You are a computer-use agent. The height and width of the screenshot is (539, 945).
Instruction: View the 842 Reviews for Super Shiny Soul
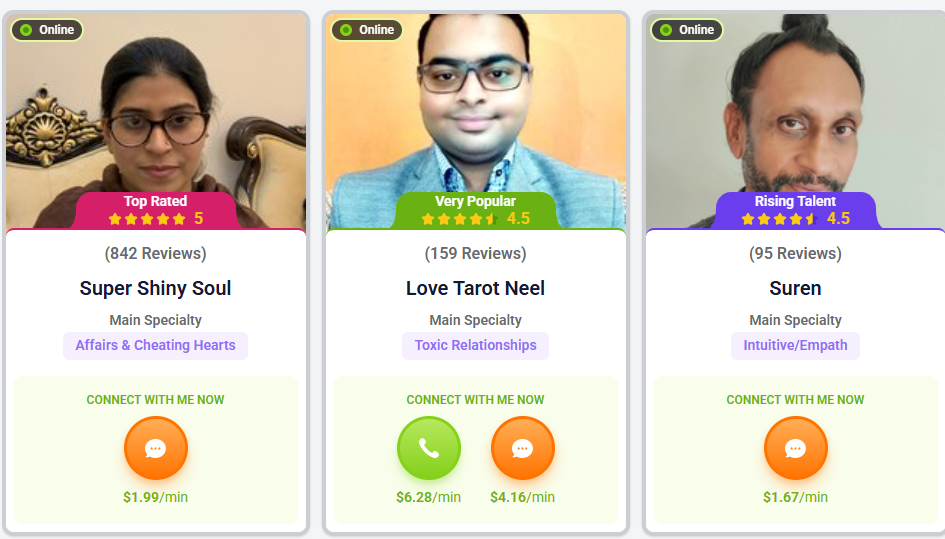[155, 253]
